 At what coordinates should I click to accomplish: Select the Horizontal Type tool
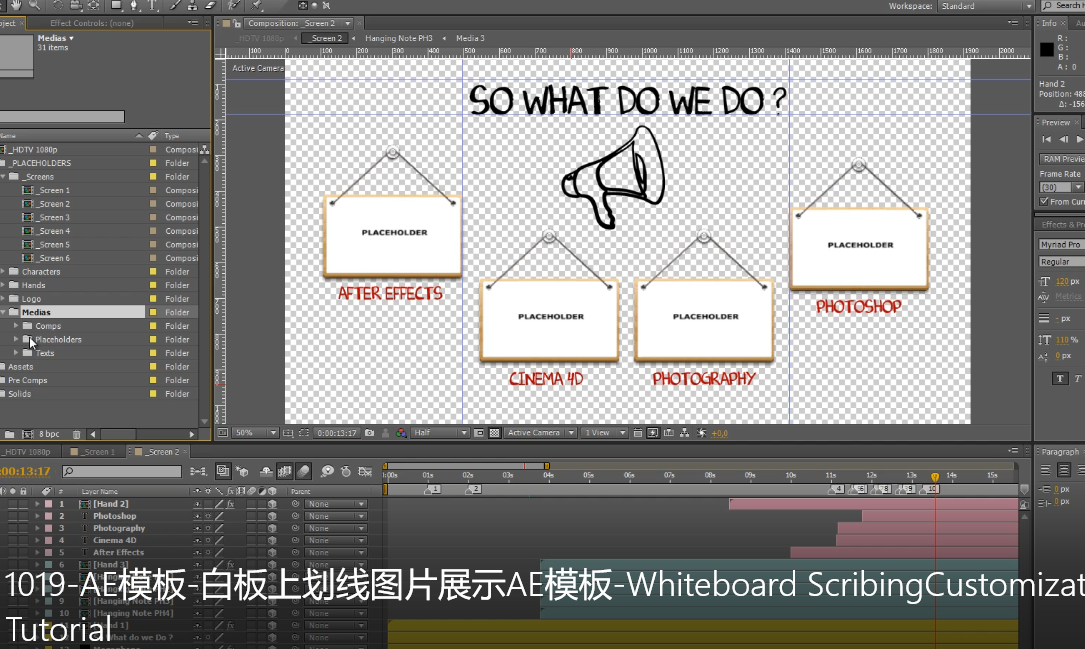click(152, 5)
